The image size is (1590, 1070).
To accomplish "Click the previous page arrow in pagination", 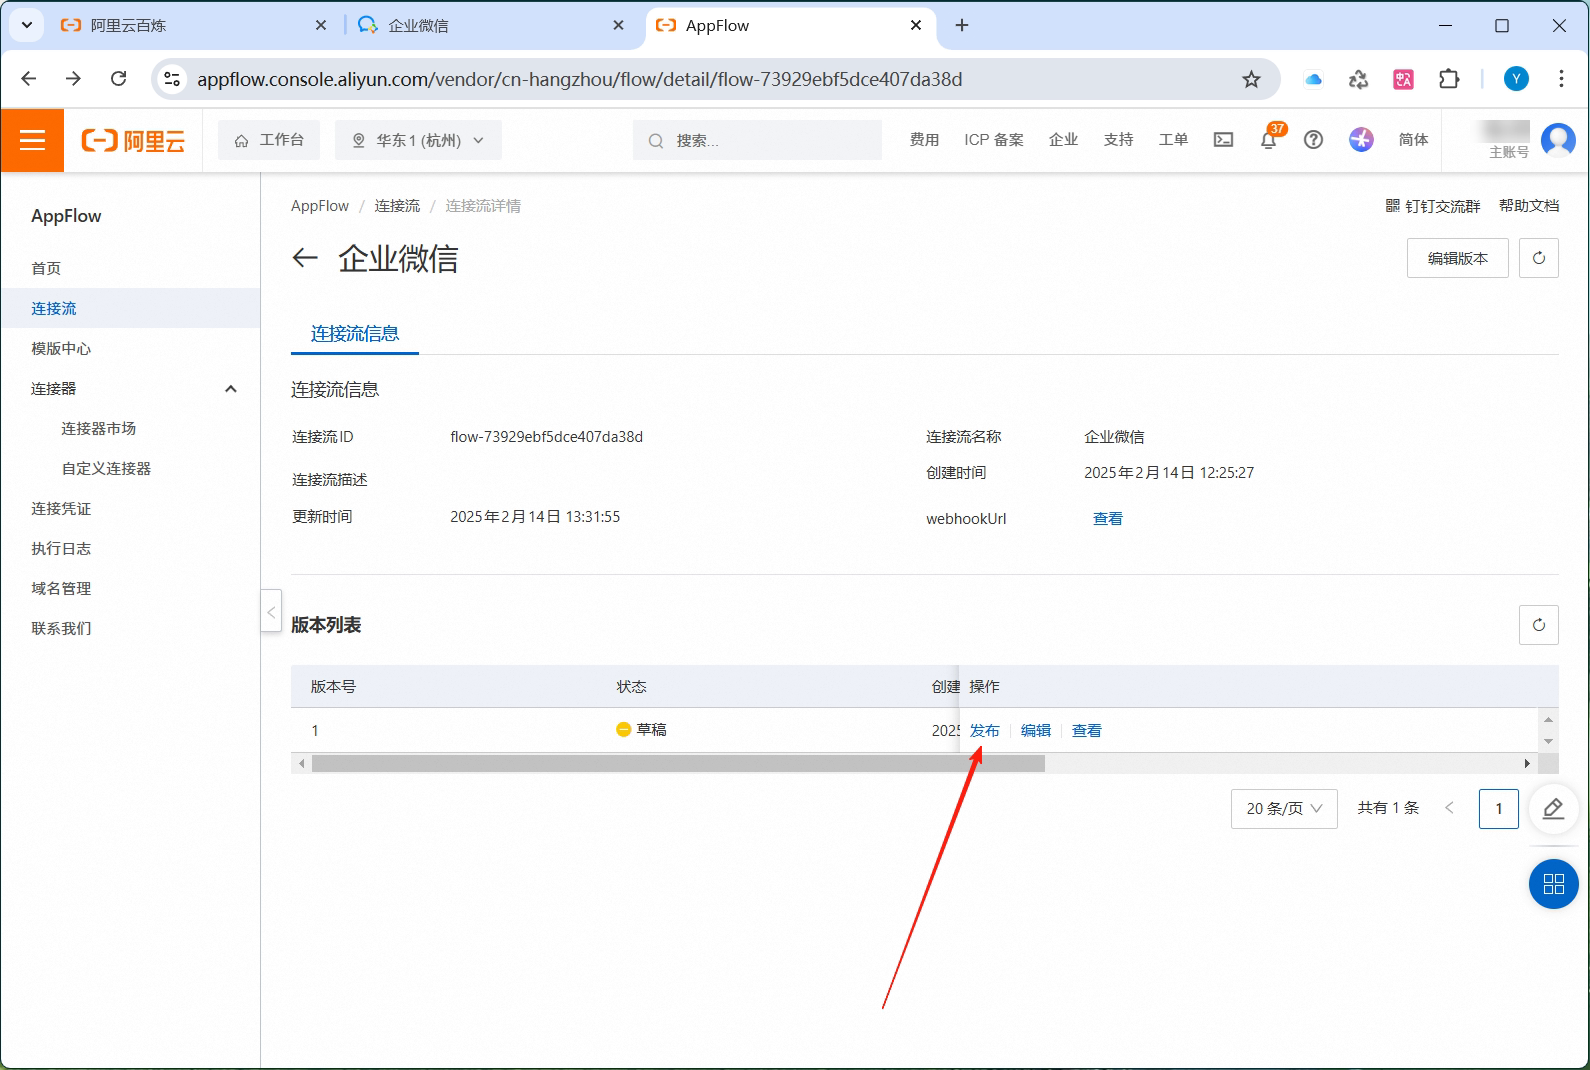I will tap(1449, 808).
